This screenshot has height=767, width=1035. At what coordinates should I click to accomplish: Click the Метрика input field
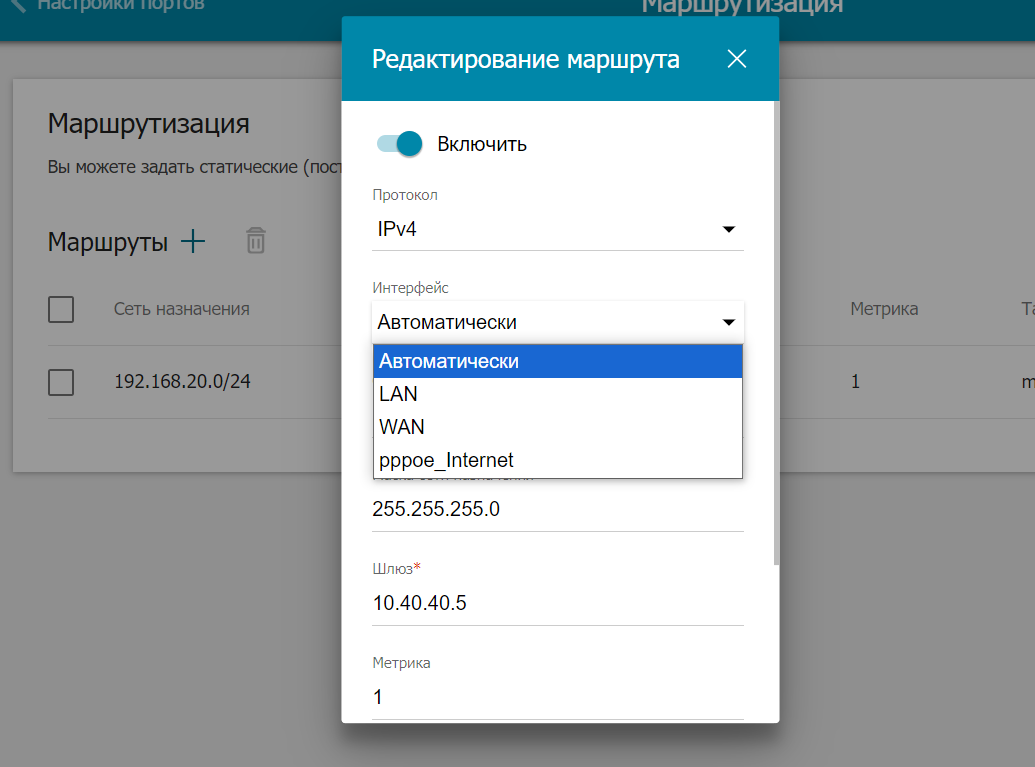coord(558,697)
